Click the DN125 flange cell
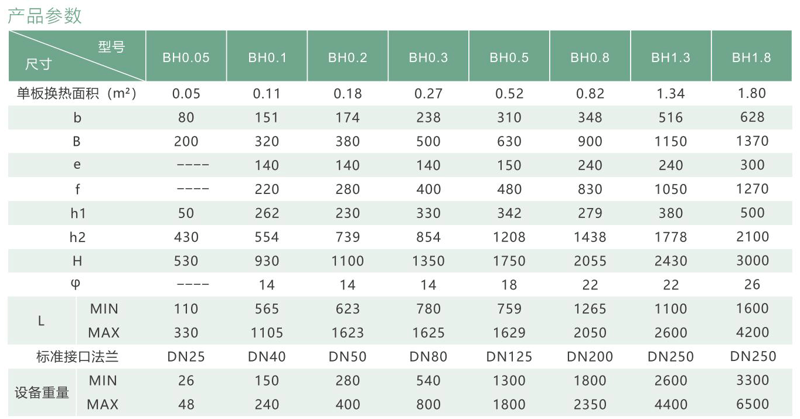 (509, 356)
